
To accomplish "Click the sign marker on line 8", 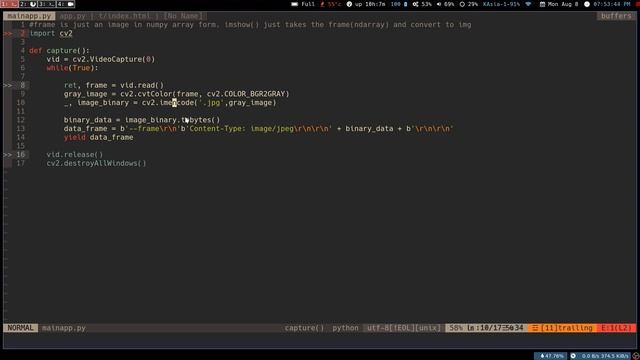I will tap(8, 85).
